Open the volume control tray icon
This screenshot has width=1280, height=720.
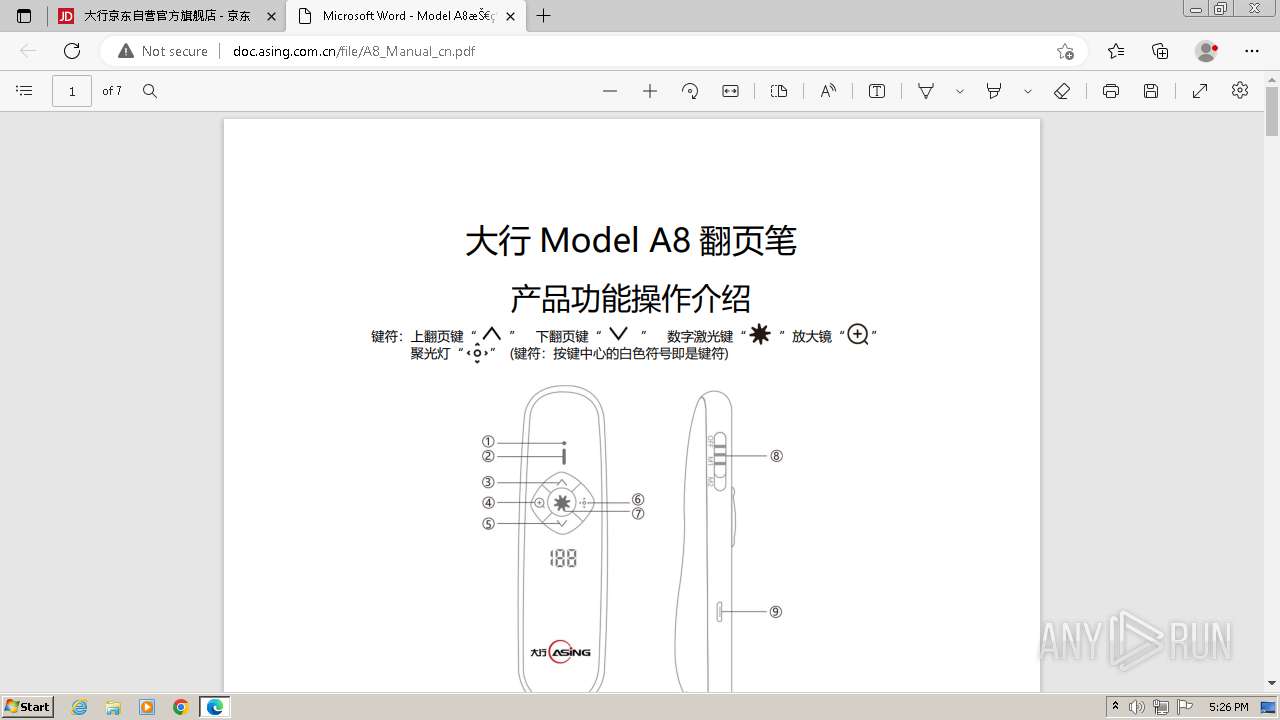1137,707
